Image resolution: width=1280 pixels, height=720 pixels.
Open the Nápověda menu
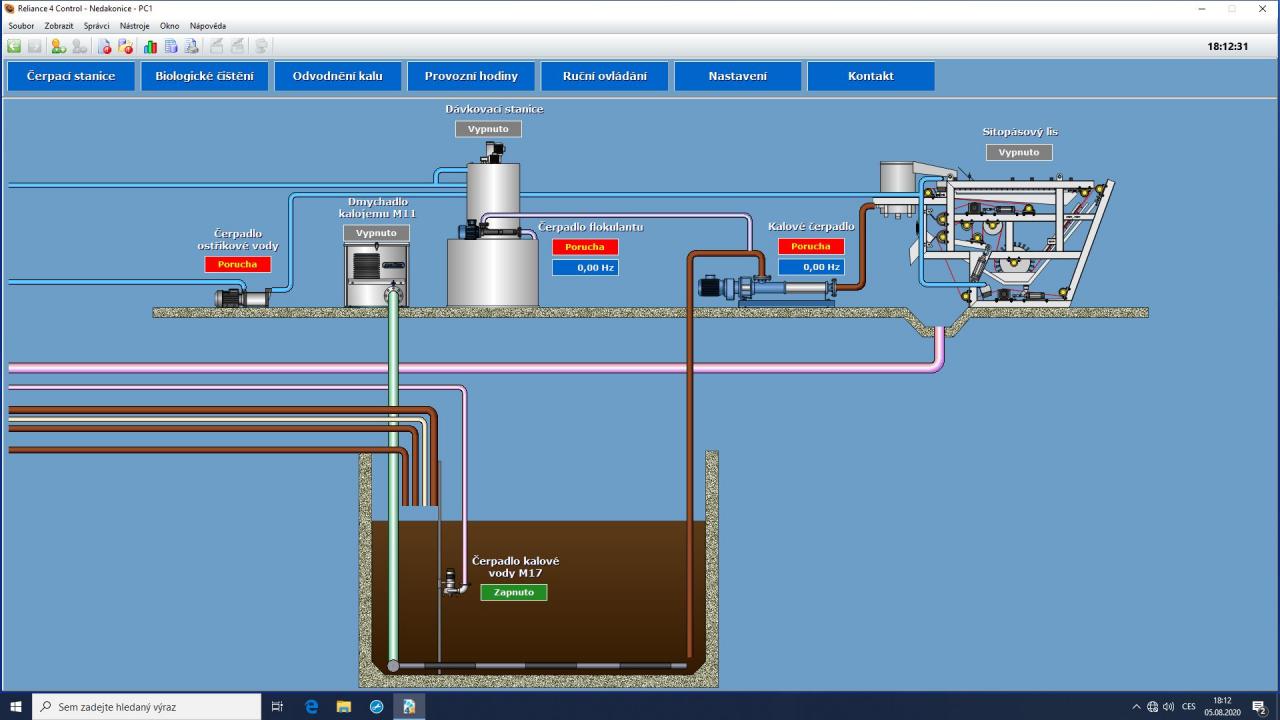[x=208, y=26]
